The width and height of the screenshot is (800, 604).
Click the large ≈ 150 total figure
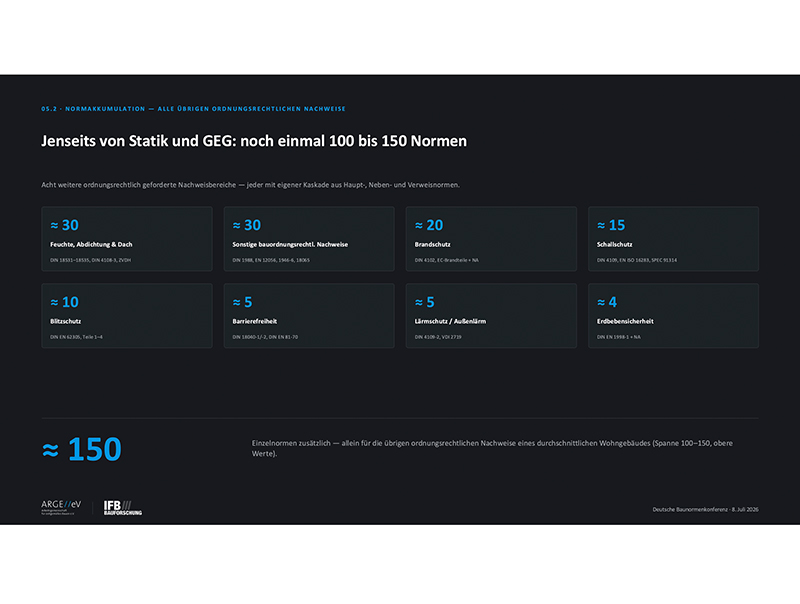pos(82,449)
